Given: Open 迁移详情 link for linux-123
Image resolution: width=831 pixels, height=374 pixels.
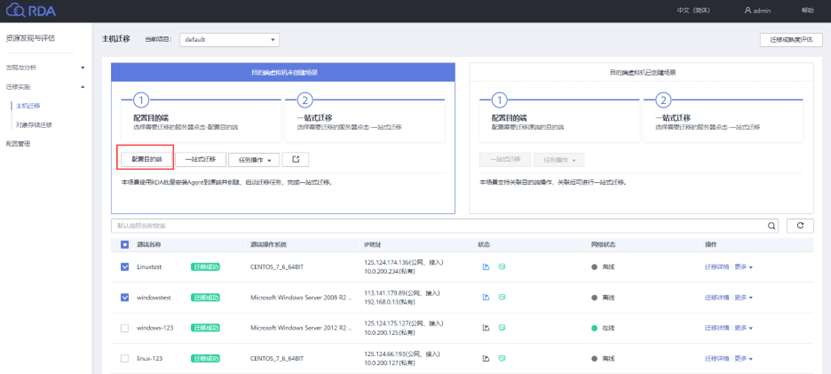Looking at the screenshot, I should tap(717, 359).
